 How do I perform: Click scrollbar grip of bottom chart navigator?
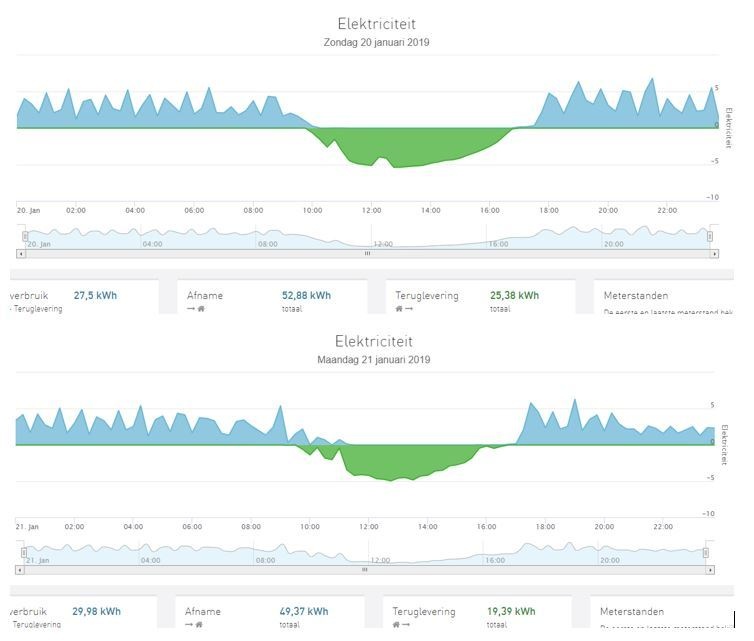point(364,570)
